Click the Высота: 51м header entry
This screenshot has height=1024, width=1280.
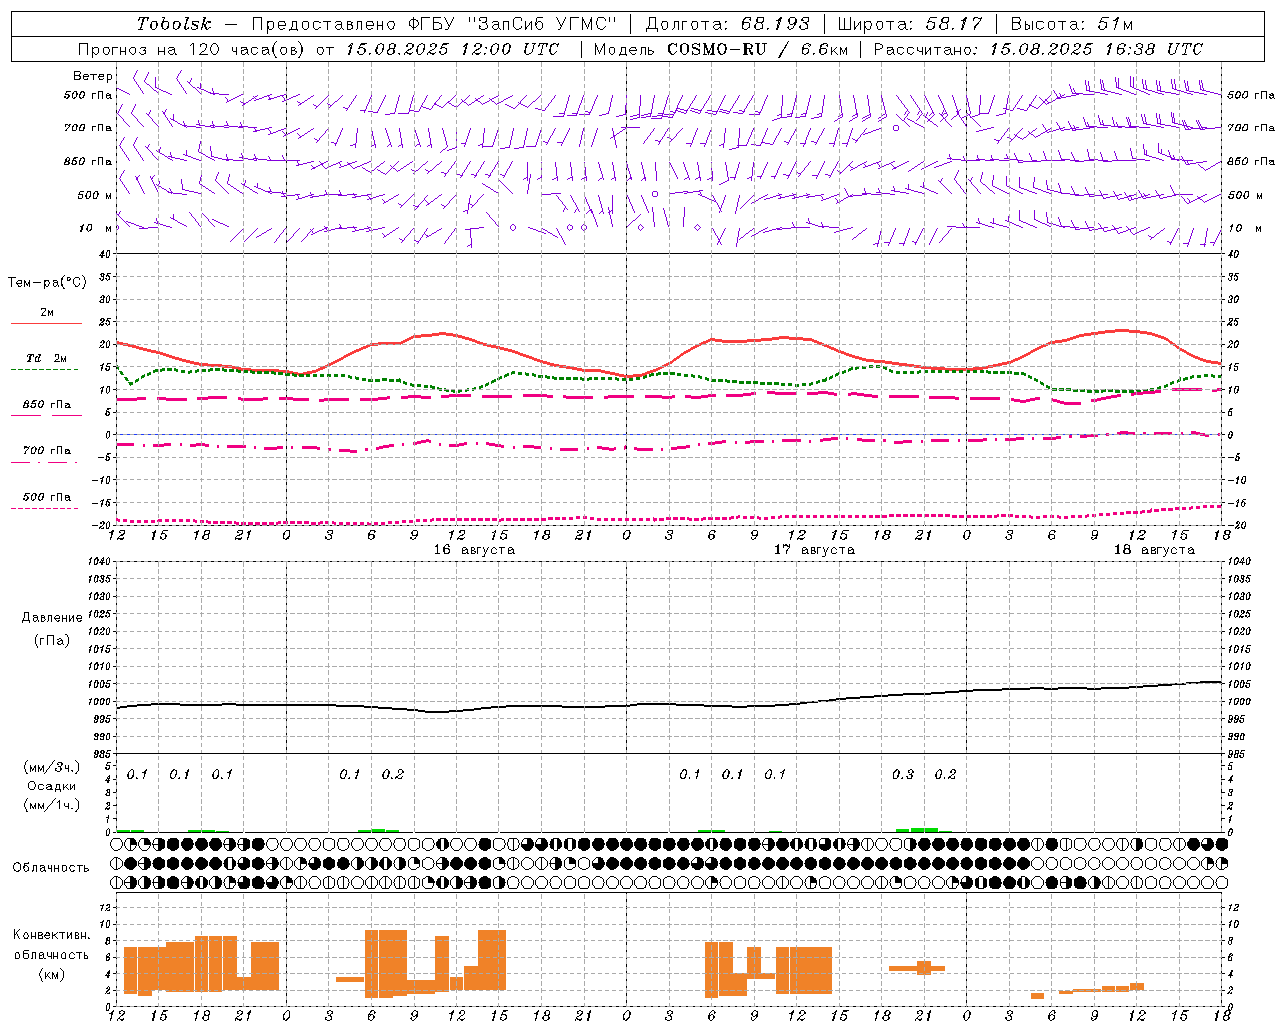coord(1072,24)
